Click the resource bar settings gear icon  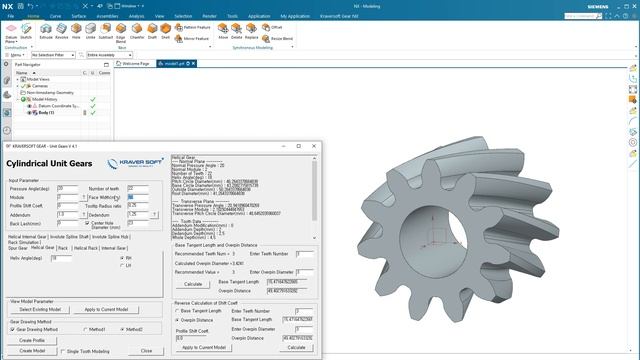[x=6, y=64]
